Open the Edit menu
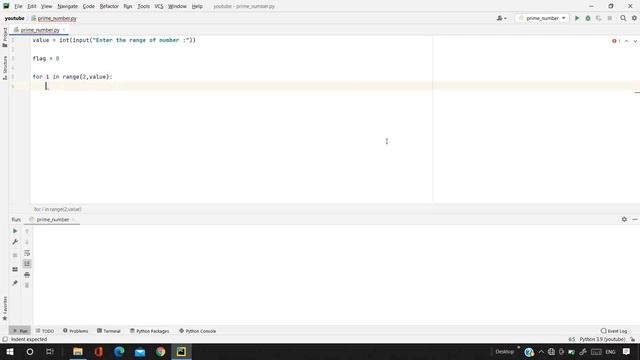 pos(32,7)
